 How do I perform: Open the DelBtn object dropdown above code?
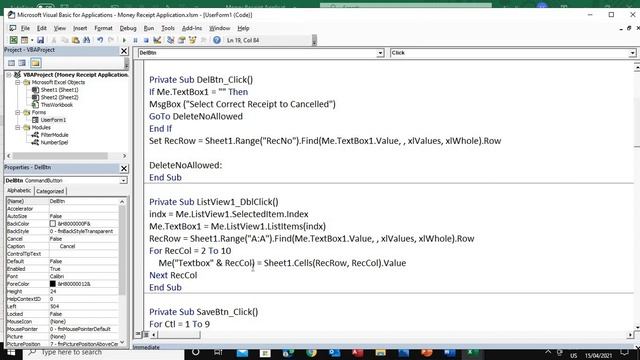[x=380, y=53]
